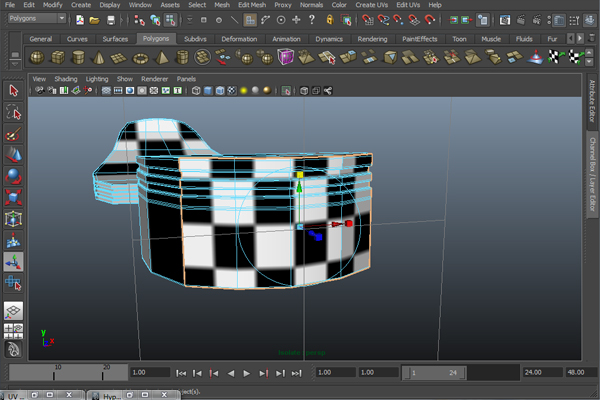
Task: Toggle lock selection padlock icon
Action: 329,20
